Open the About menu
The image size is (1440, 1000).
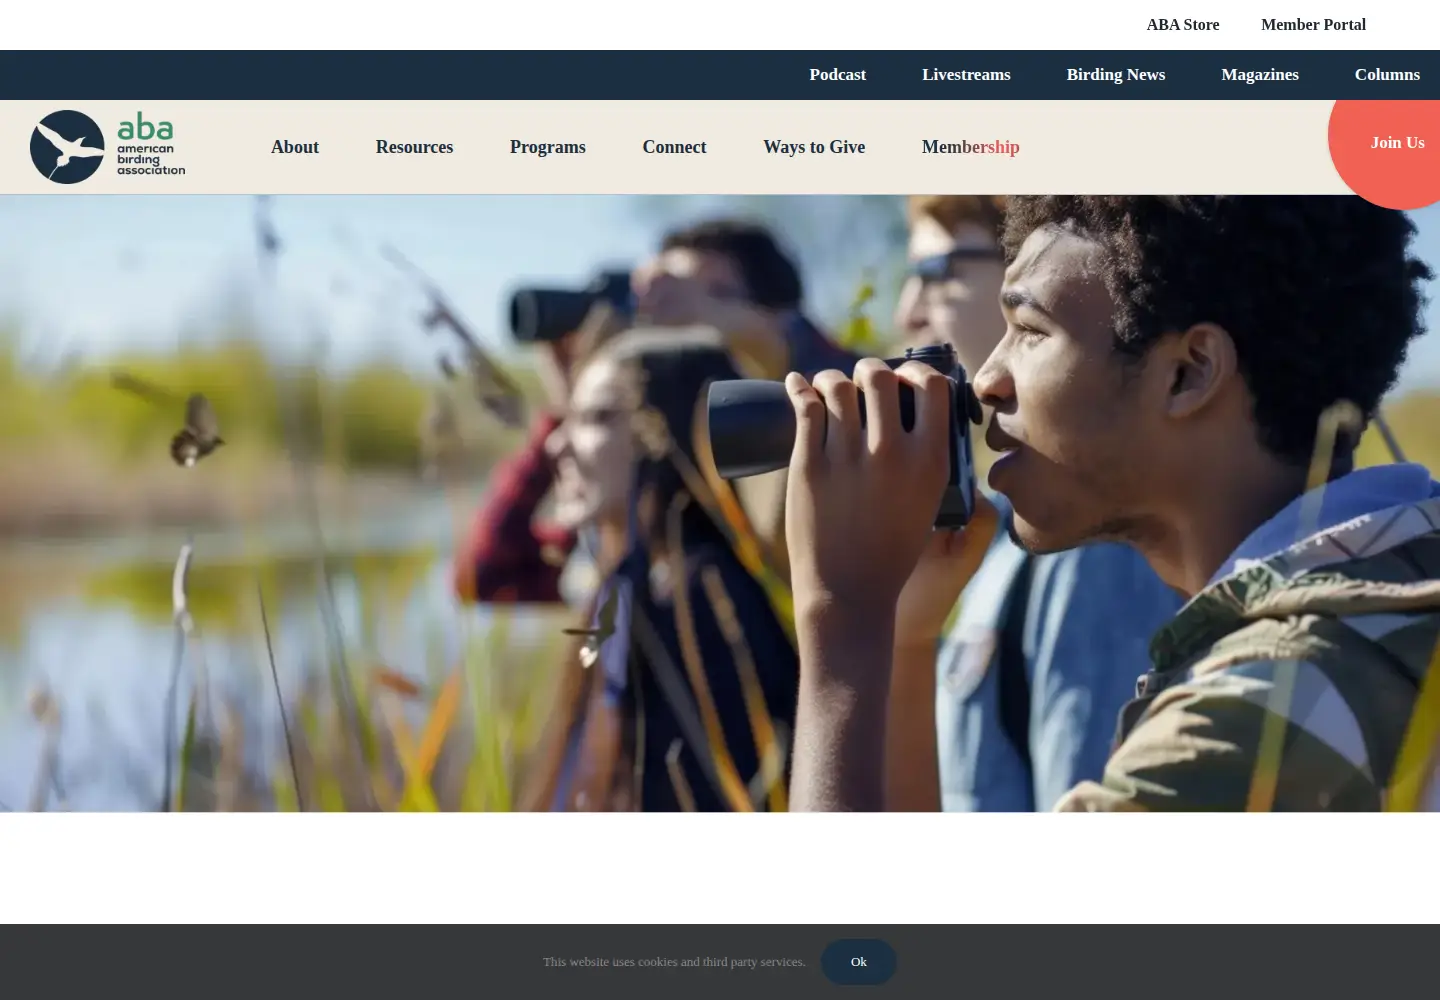295,147
